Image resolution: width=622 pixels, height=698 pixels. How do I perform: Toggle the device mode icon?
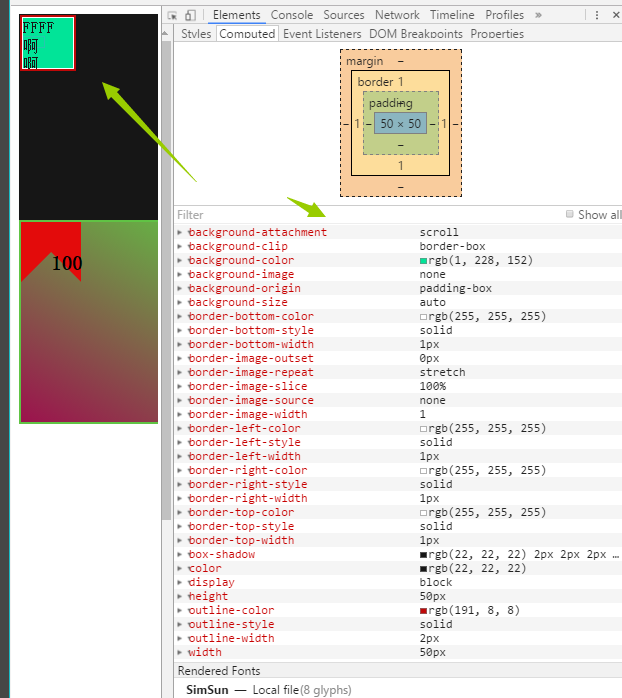[190, 15]
